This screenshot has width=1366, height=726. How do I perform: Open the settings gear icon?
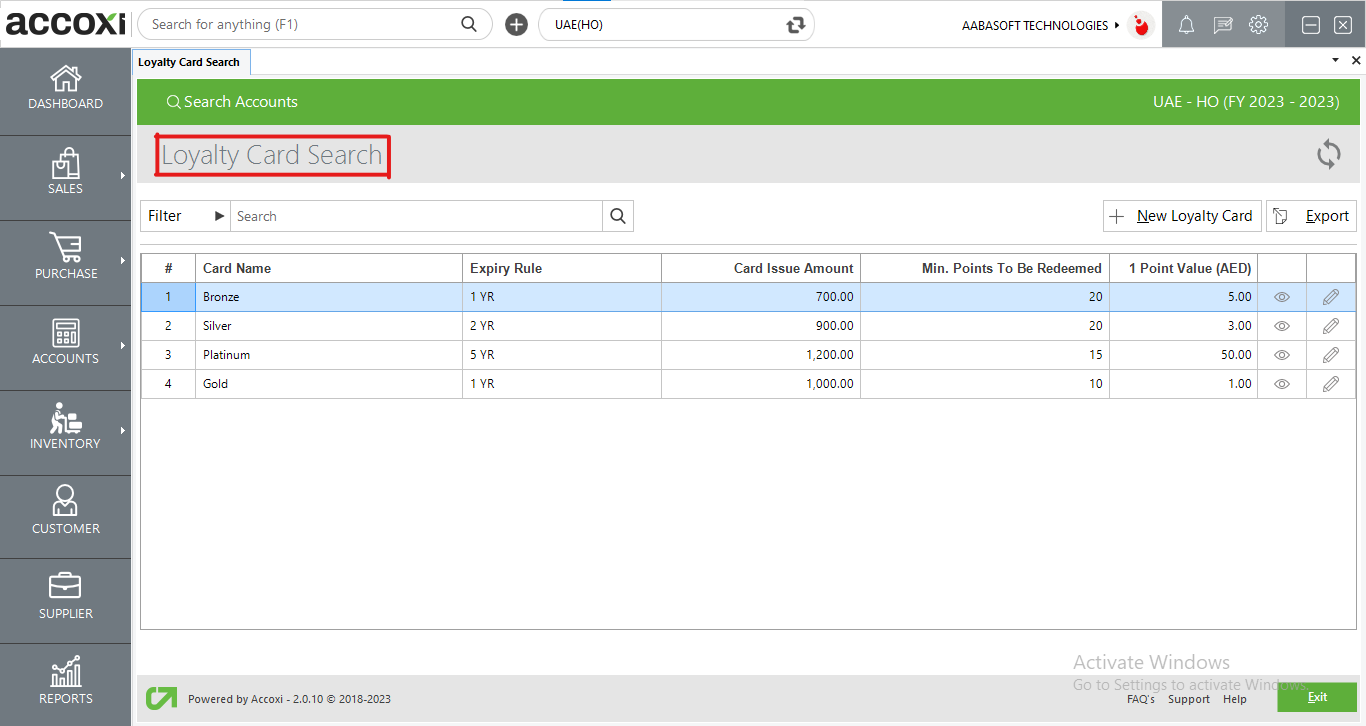tap(1258, 25)
